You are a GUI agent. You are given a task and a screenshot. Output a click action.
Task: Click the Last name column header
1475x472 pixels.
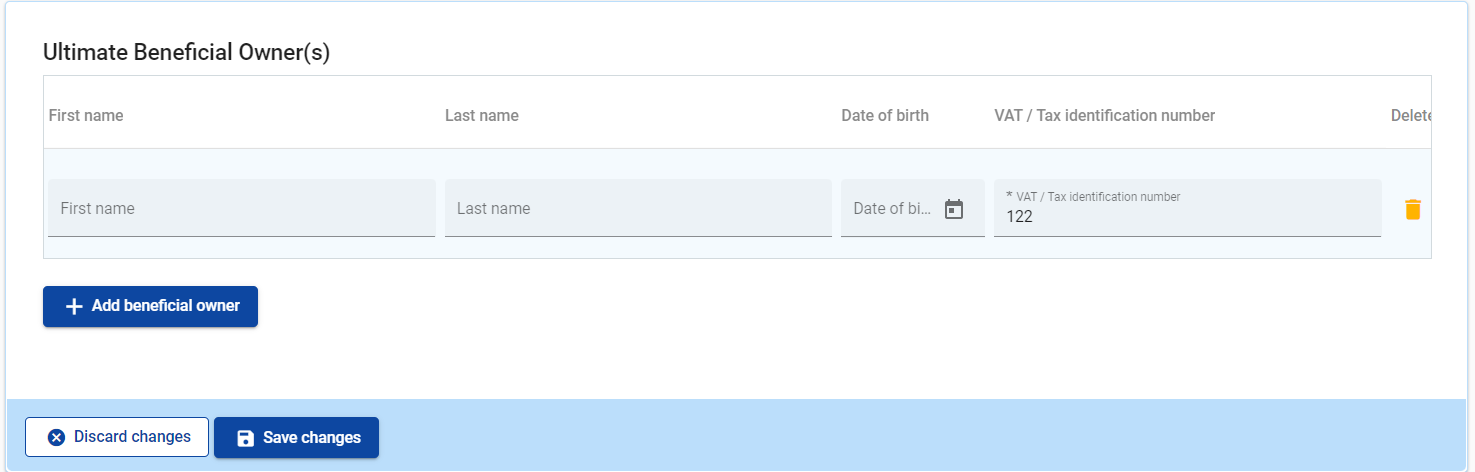(482, 116)
